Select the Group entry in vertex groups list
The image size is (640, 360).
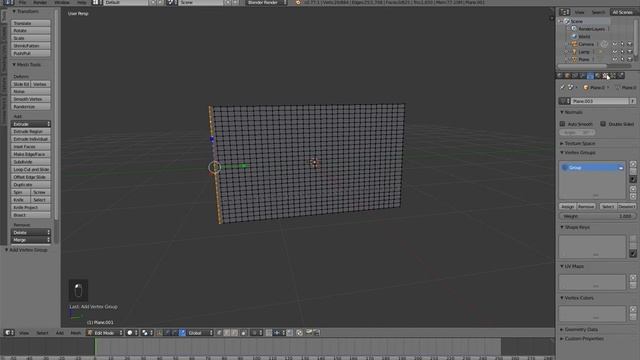pyautogui.click(x=592, y=167)
